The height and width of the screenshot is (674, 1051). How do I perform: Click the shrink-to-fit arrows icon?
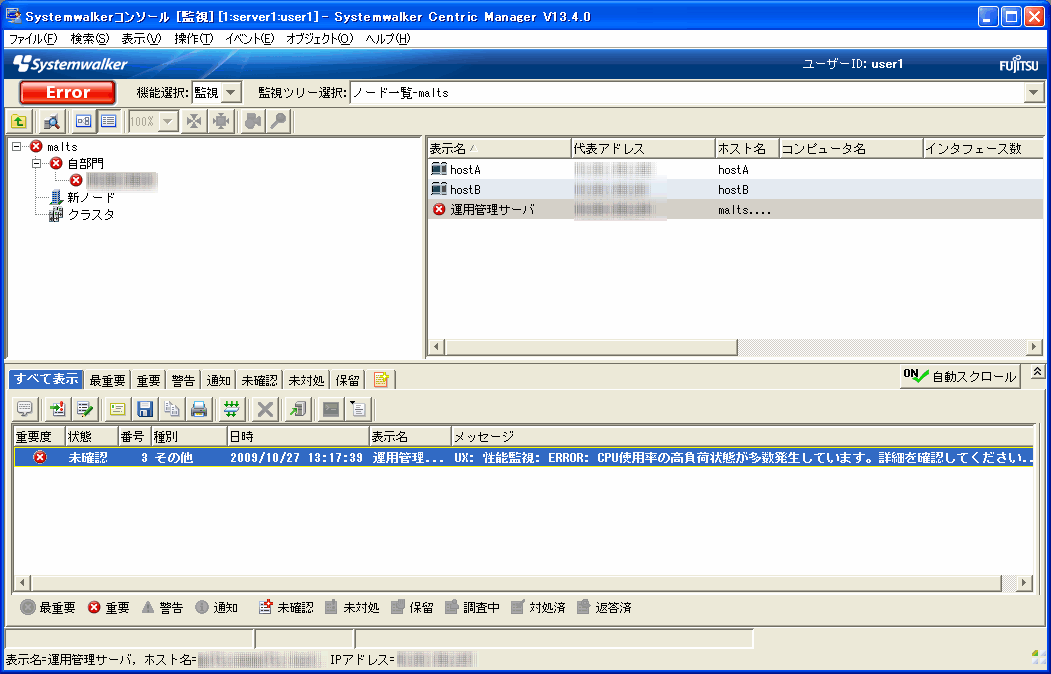pyautogui.click(x=194, y=121)
